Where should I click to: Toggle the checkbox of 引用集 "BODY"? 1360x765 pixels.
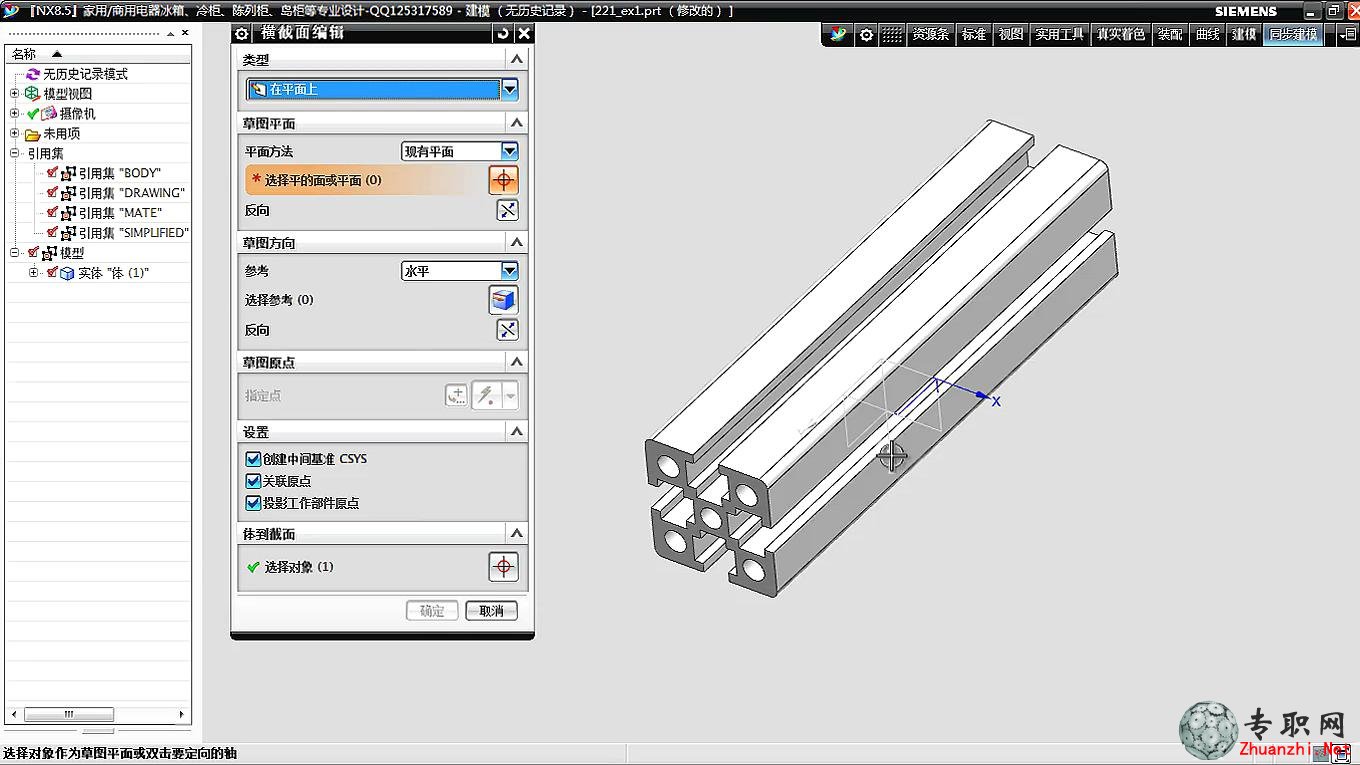[x=53, y=172]
